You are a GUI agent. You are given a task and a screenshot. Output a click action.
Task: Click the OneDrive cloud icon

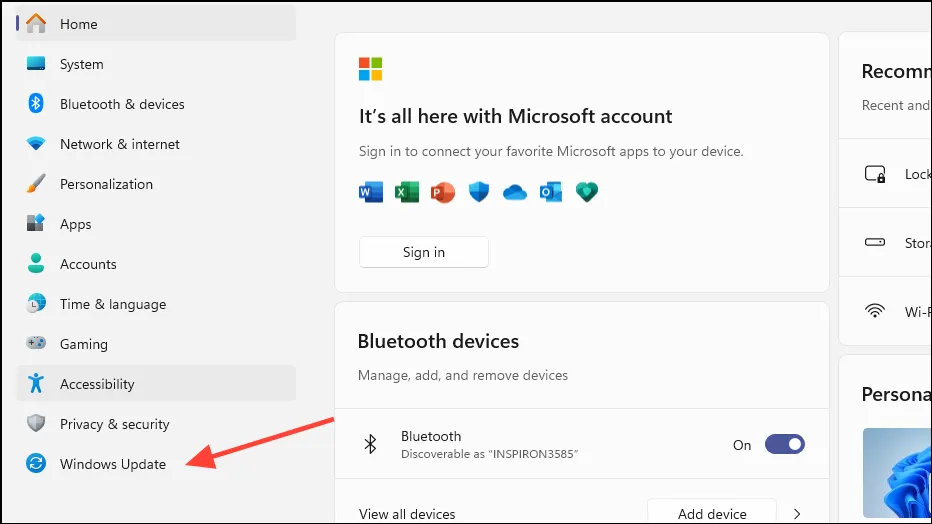515,192
